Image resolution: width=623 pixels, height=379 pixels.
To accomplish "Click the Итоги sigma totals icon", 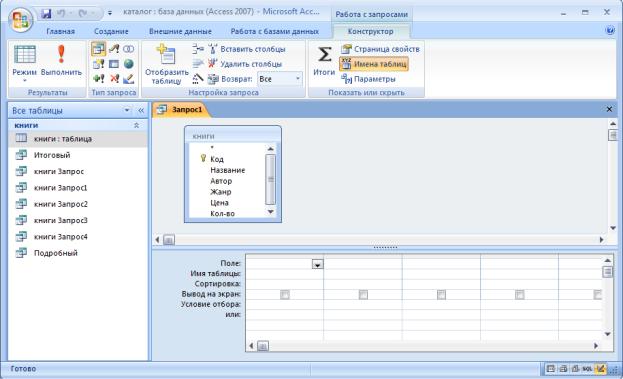I will pos(324,60).
